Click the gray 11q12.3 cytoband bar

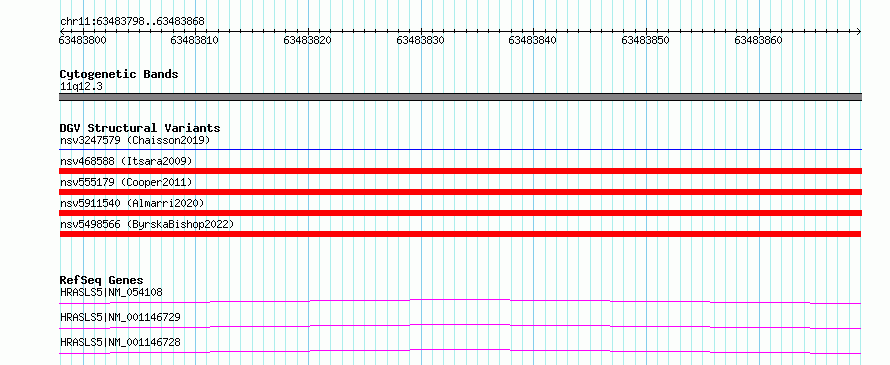click(x=460, y=97)
